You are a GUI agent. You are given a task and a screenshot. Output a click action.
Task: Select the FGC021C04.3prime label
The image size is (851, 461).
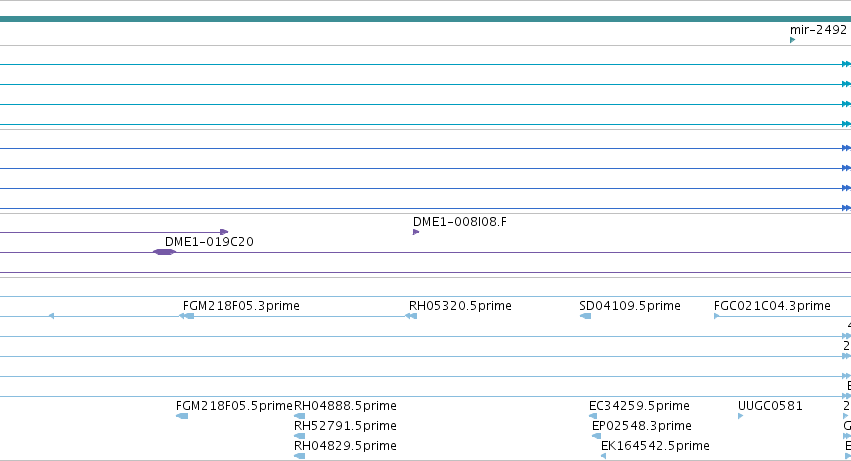772,306
